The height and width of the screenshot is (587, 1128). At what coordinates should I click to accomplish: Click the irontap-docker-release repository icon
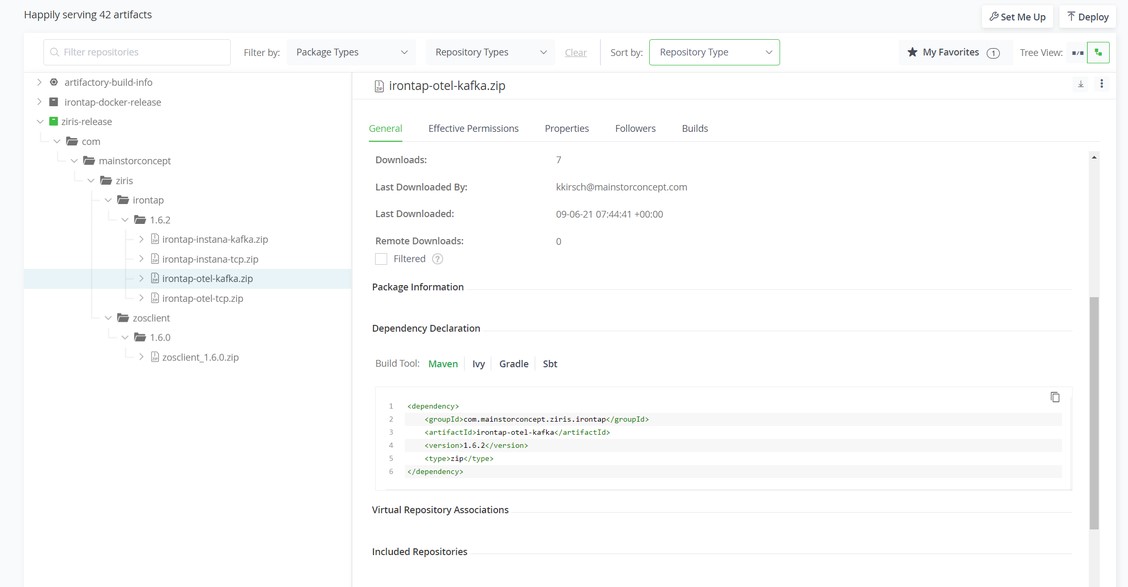(53, 102)
